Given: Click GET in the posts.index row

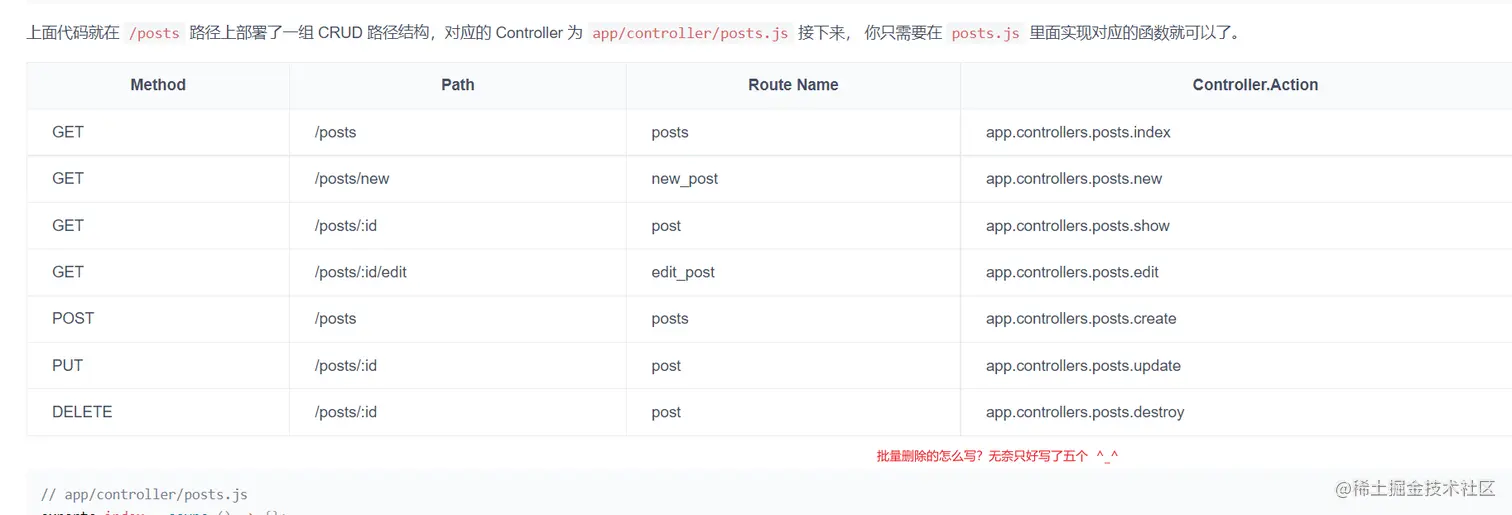Looking at the screenshot, I should click(68, 132).
